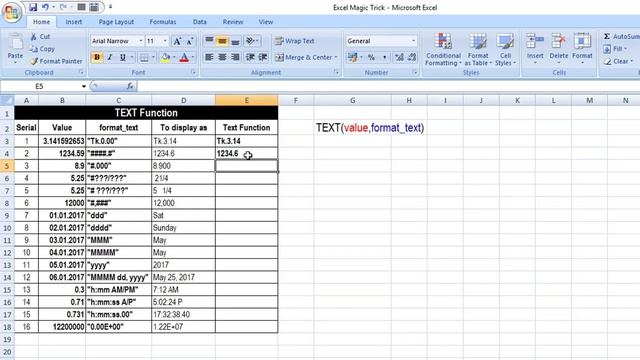Open the text orientation options
The width and height of the screenshot is (640, 360).
(x=251, y=41)
